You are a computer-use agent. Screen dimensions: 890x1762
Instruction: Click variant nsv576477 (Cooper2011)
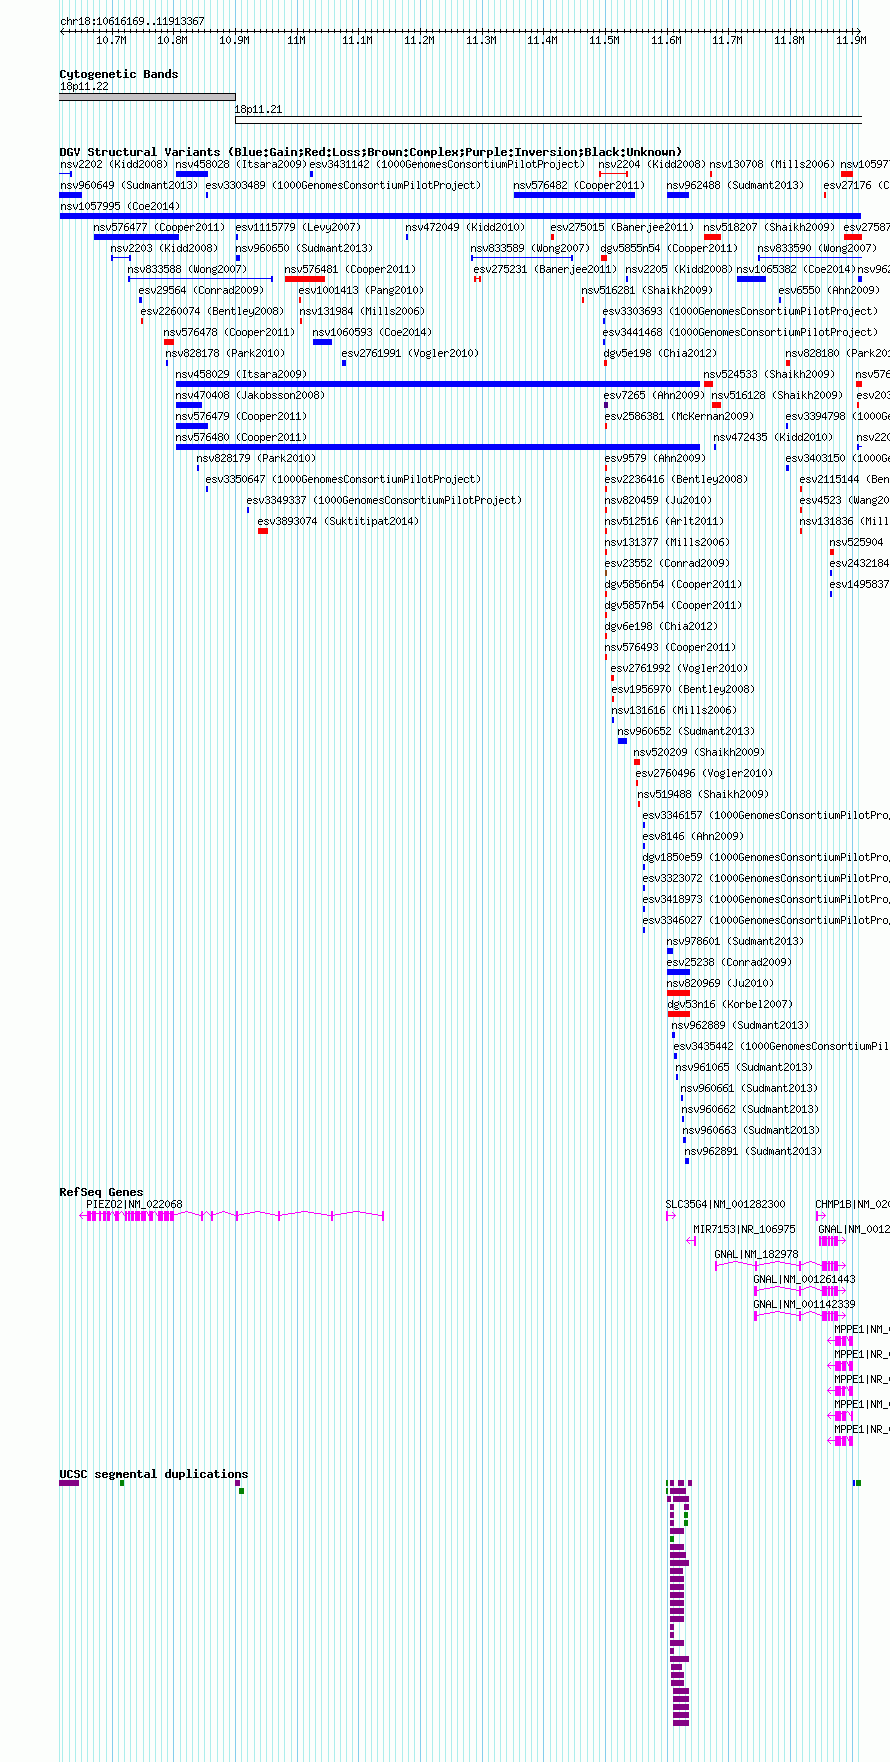pyautogui.click(x=160, y=227)
